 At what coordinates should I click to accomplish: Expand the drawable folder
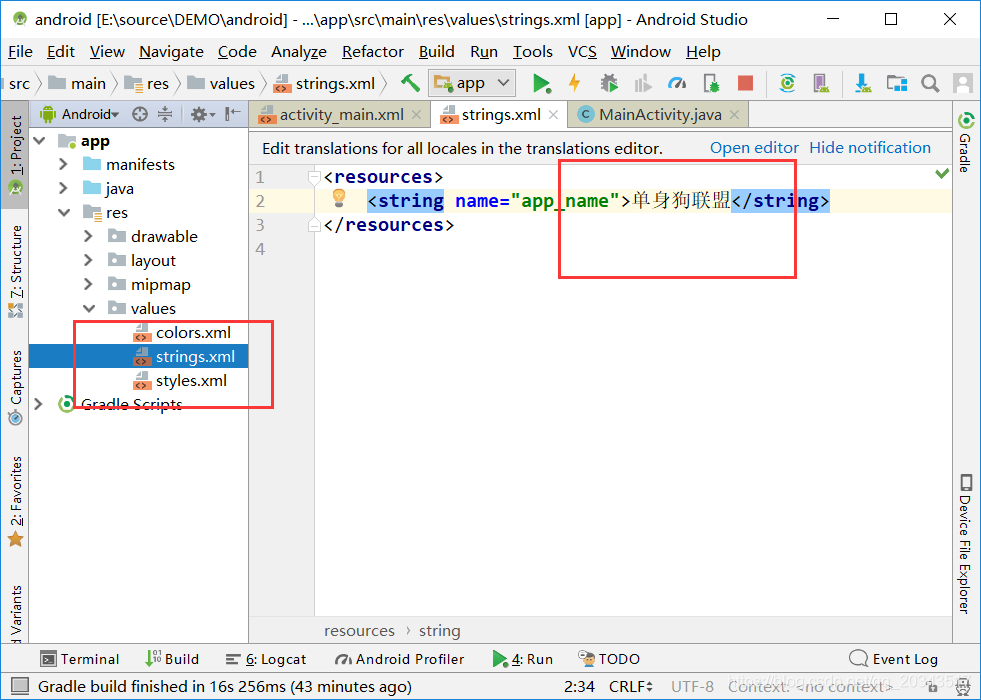(x=88, y=236)
